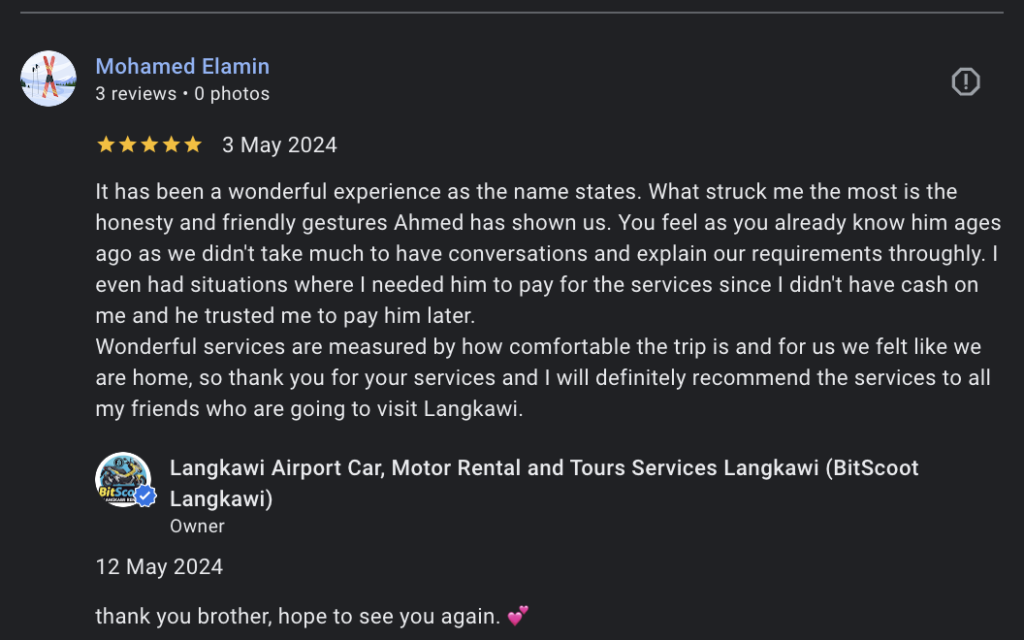The width and height of the screenshot is (1024, 640).
Task: Open Mohamed Elamin's profile avatar
Action: [x=48, y=79]
